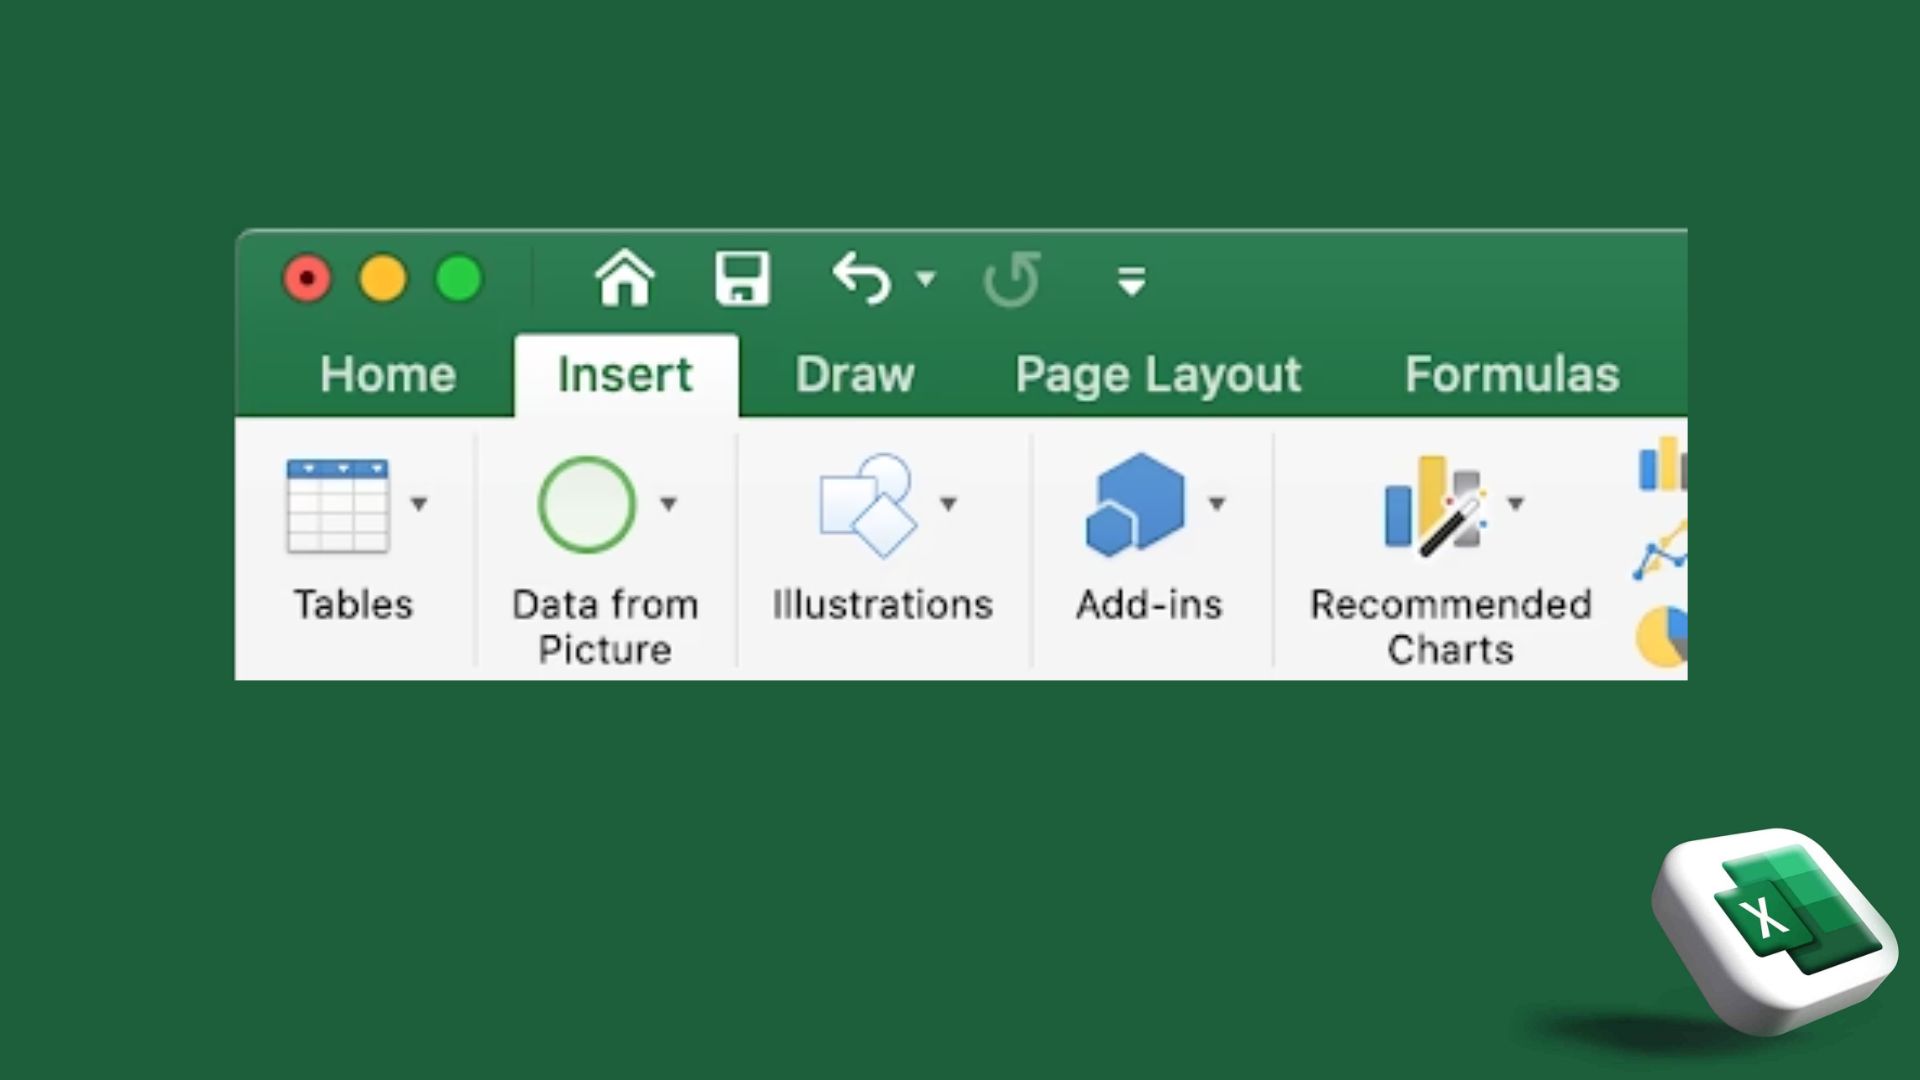Click the Recommended Charts wand icon
Image resolution: width=1920 pixels, height=1080 pixels.
(x=1435, y=505)
